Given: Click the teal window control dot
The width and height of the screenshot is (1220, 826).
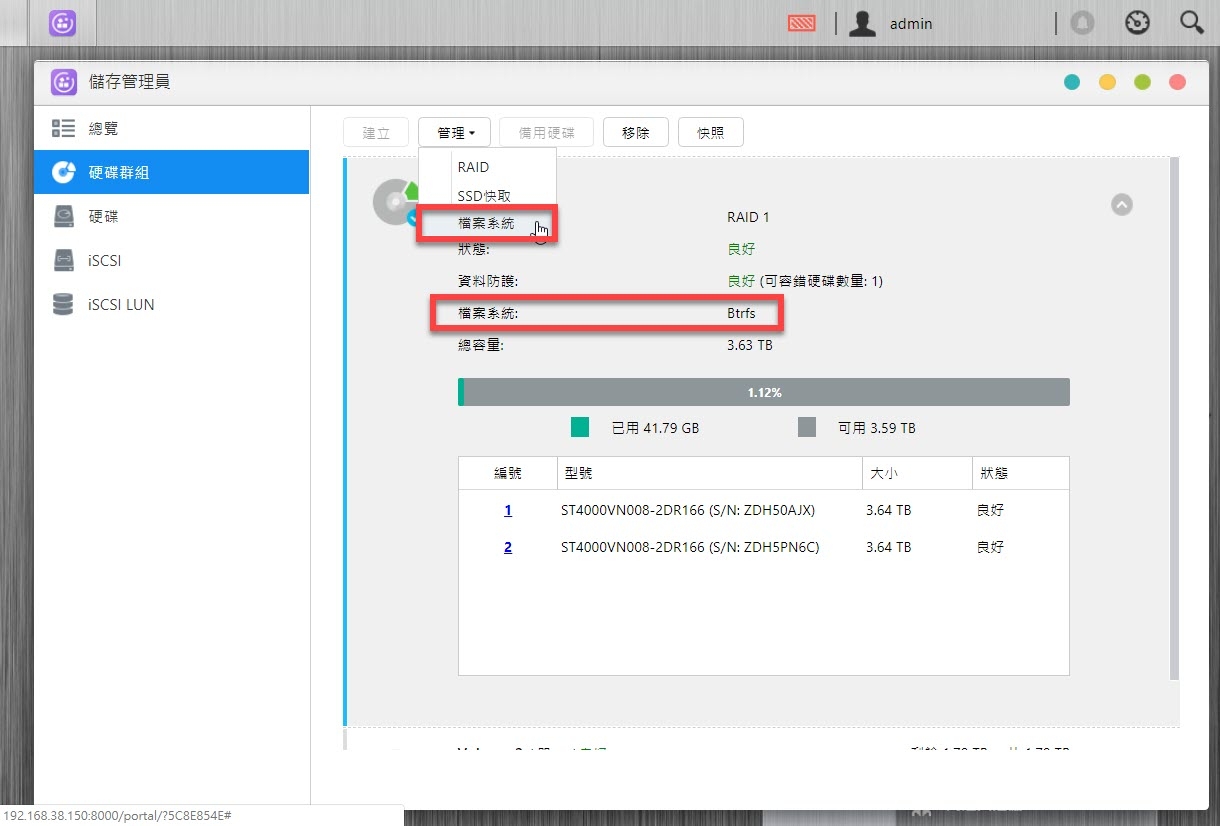Looking at the screenshot, I should click(x=1072, y=83).
